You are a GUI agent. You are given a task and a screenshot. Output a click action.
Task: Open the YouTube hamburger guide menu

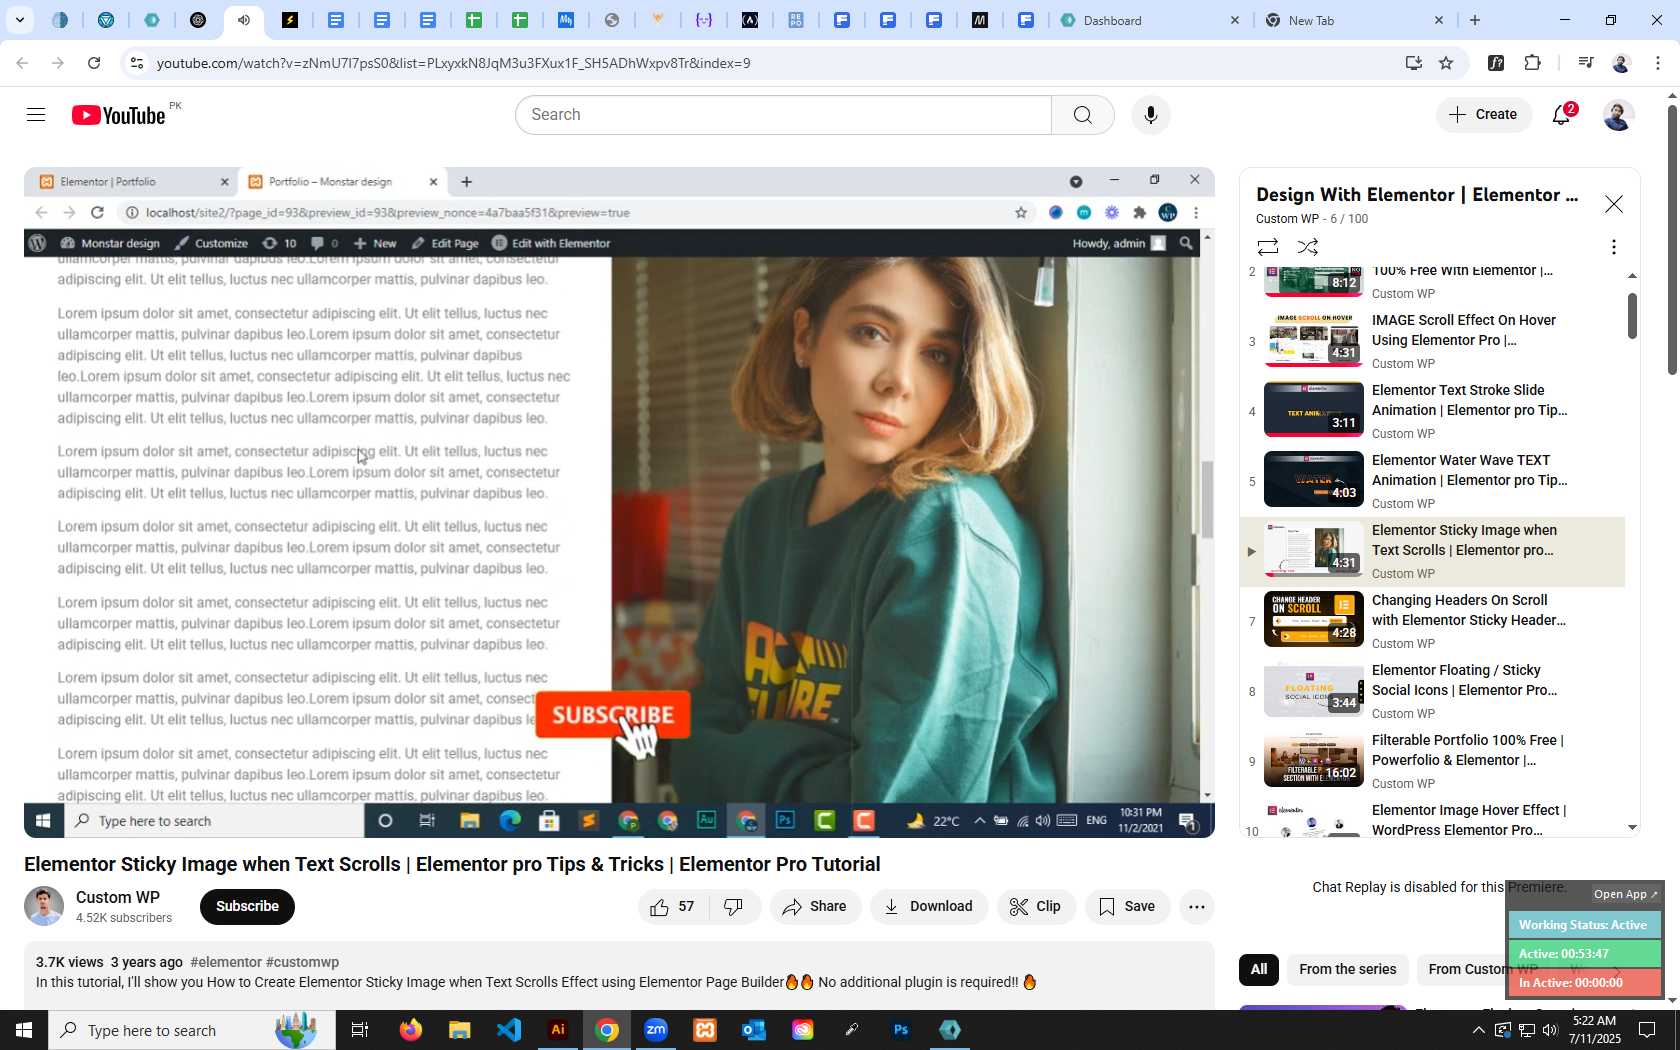(x=36, y=115)
